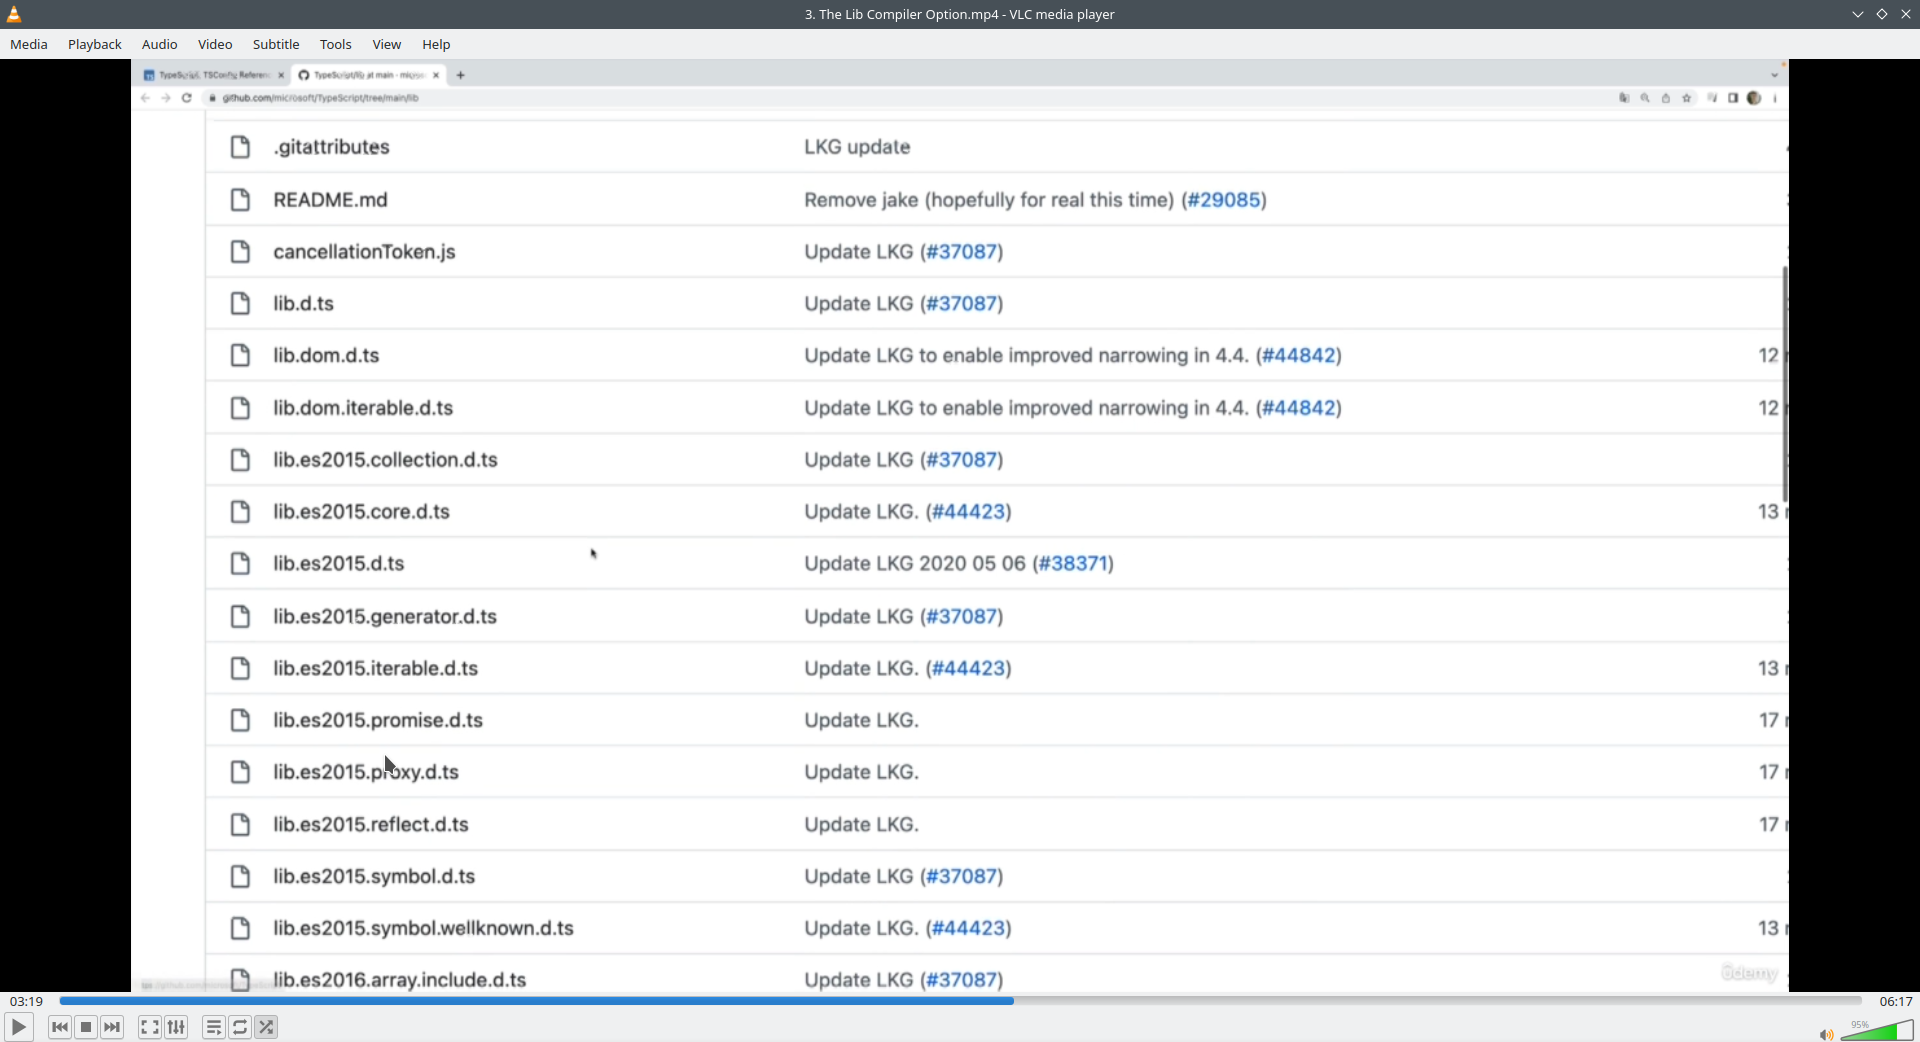Viewport: 1920px width, 1042px height.
Task: Open #44842 link in lib.dom.iterable.d.ts row
Action: click(x=1299, y=408)
